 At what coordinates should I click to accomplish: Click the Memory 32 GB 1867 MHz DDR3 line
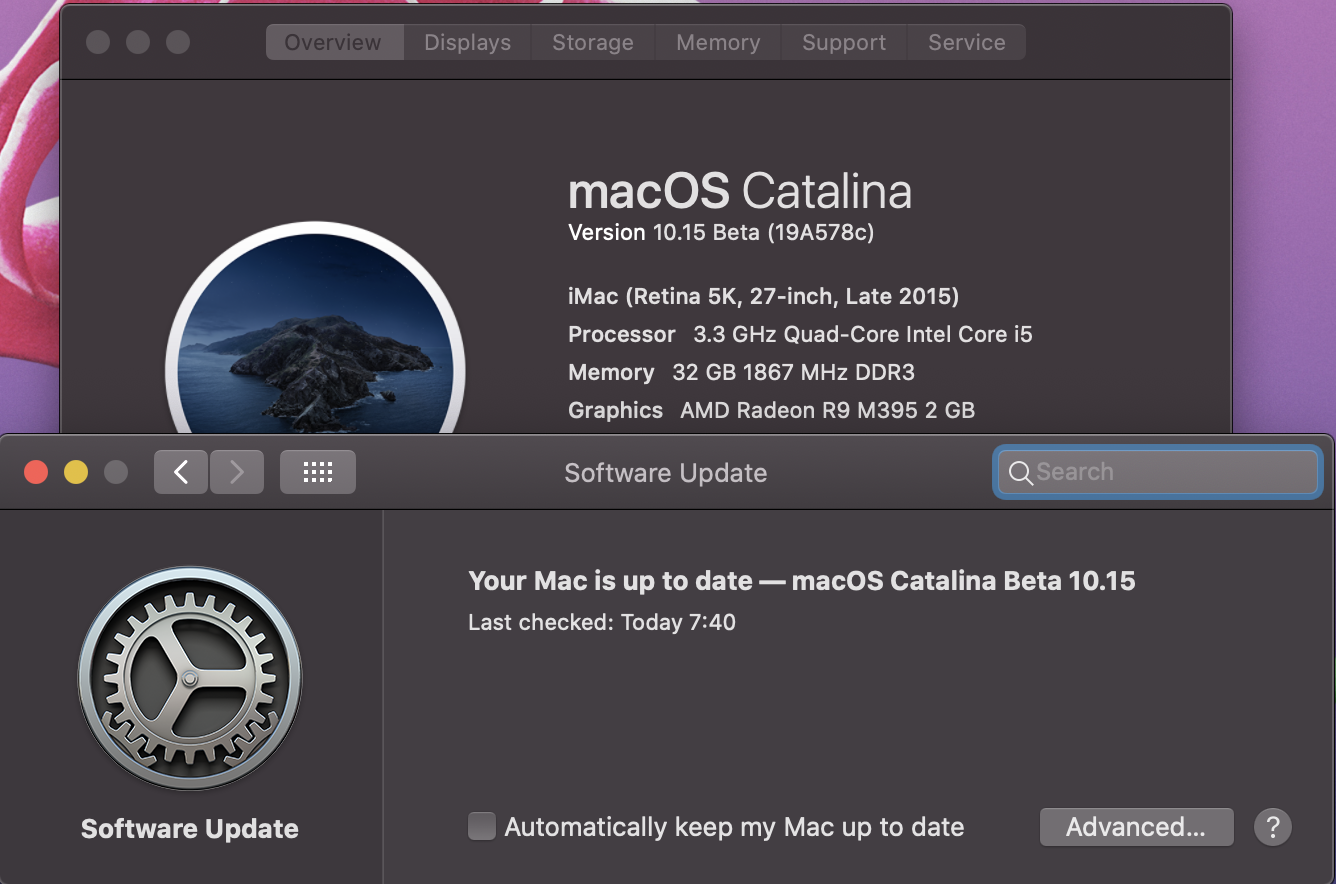(x=741, y=372)
